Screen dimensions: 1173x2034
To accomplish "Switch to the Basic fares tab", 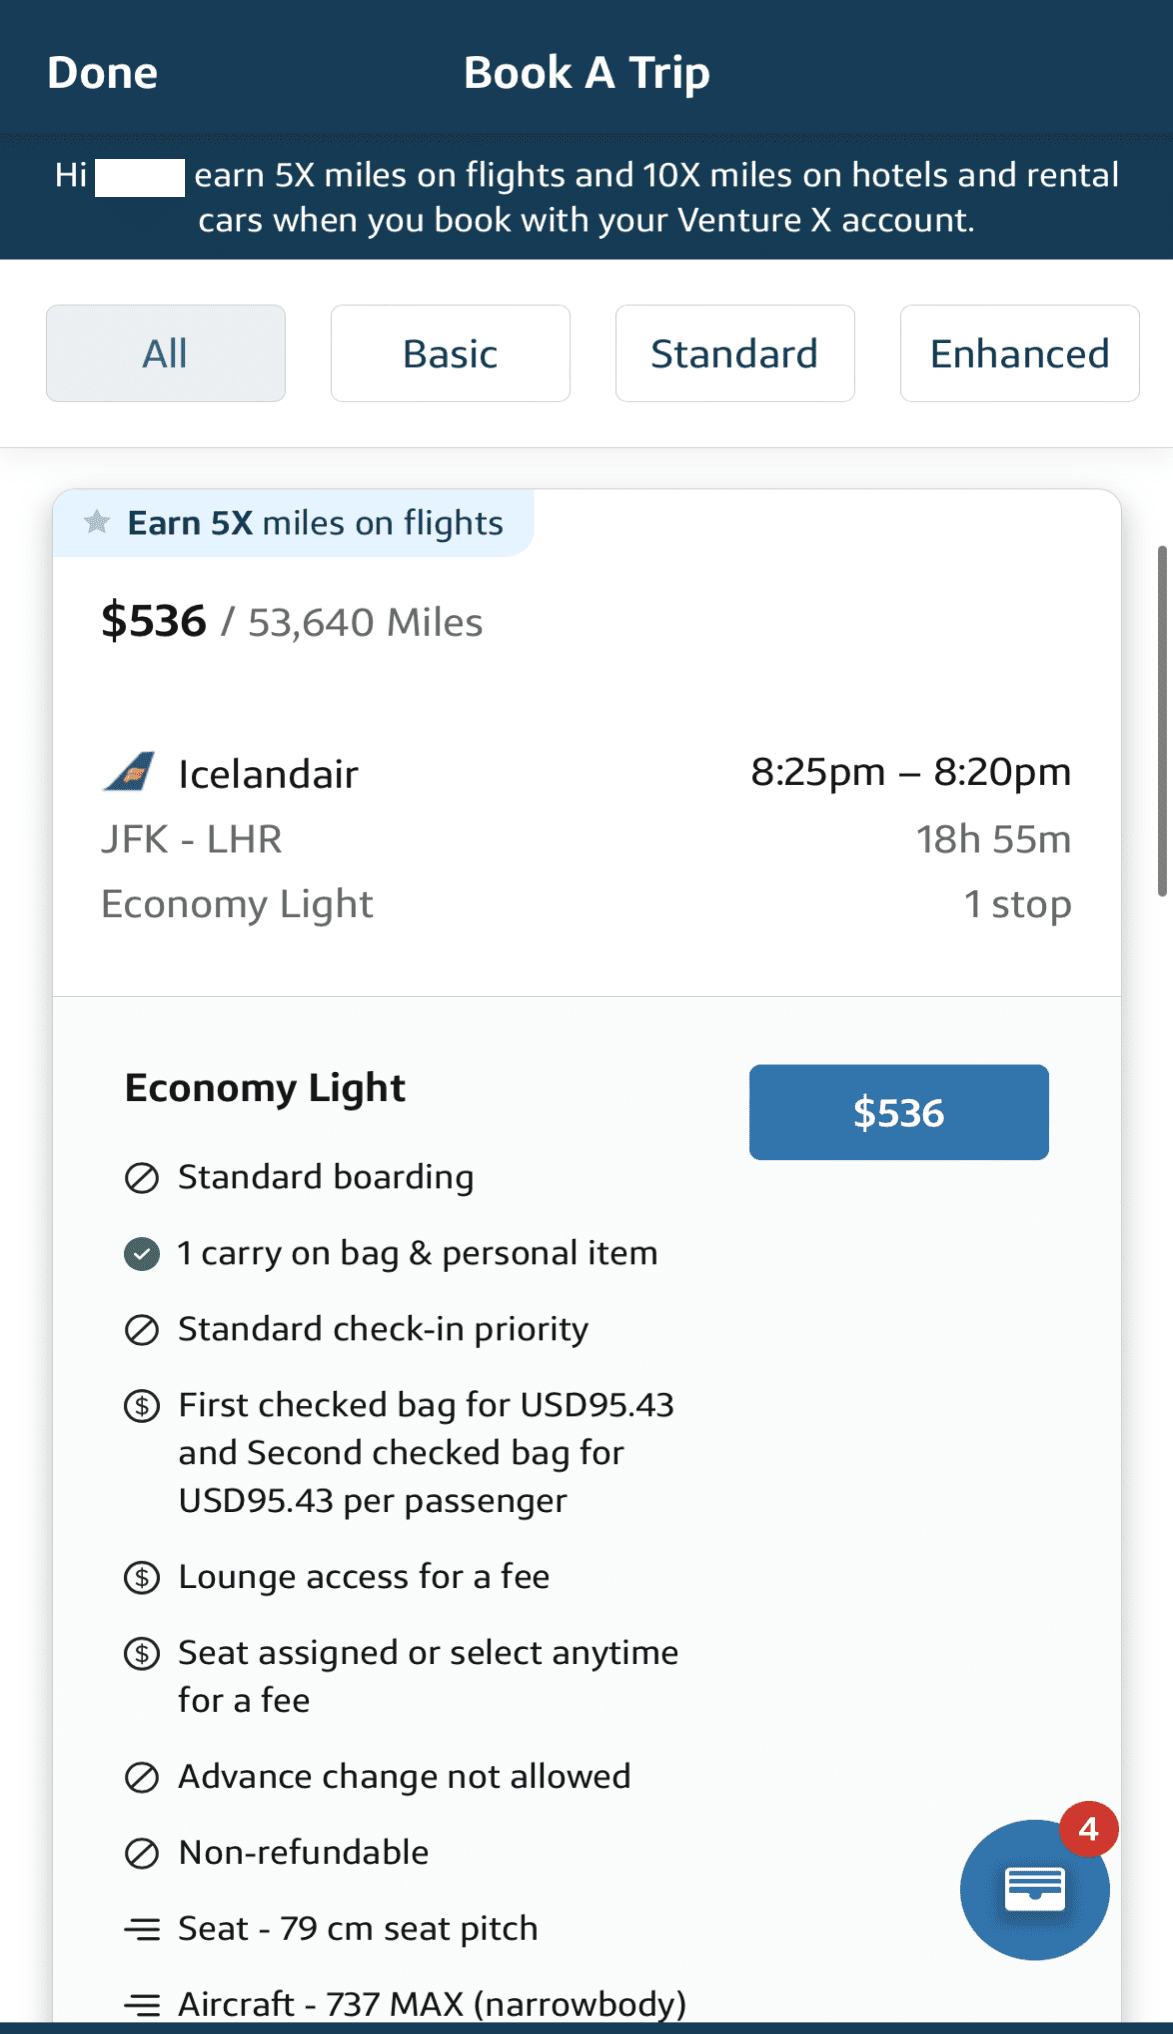I will 449,353.
